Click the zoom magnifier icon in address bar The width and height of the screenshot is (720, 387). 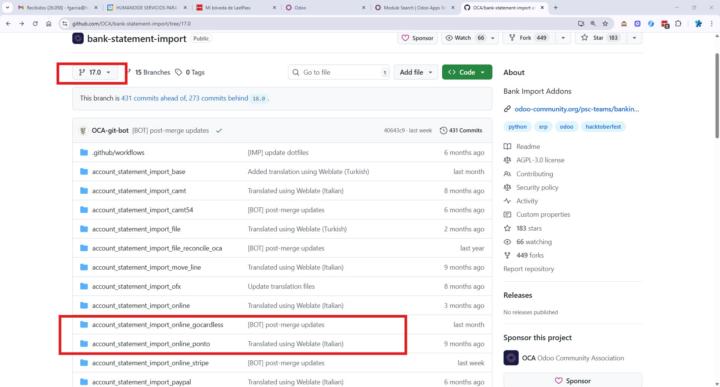pyautogui.click(x=593, y=23)
